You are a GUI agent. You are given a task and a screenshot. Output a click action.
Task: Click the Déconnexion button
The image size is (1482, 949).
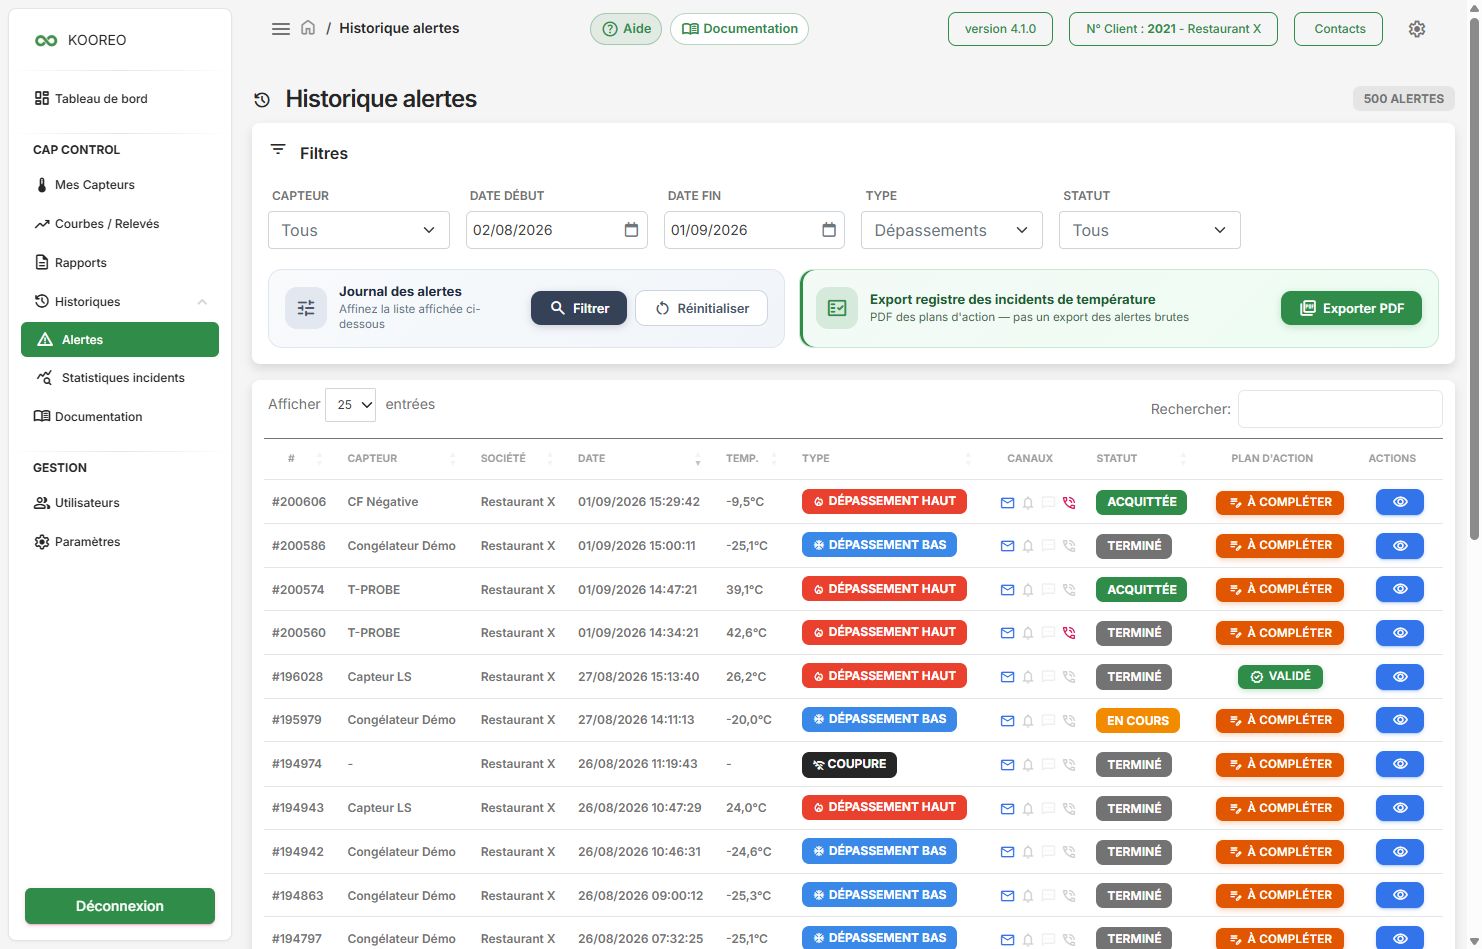[x=120, y=906]
